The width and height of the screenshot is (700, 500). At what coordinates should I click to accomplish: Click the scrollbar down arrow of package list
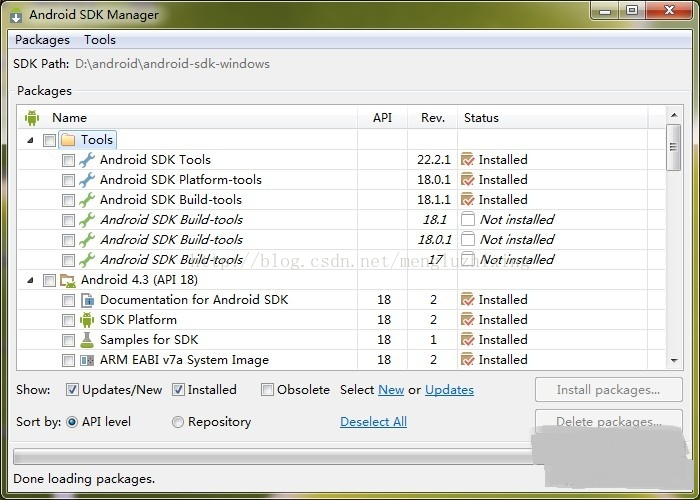click(674, 361)
